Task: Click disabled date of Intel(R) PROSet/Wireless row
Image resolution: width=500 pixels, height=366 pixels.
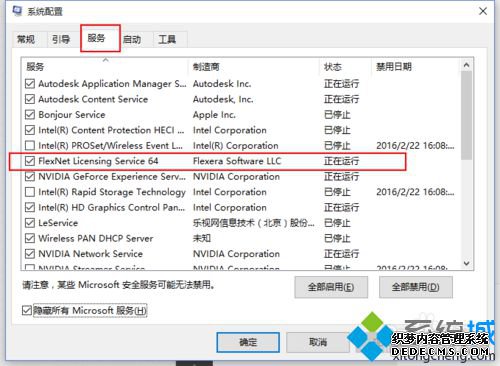Action: 415,145
